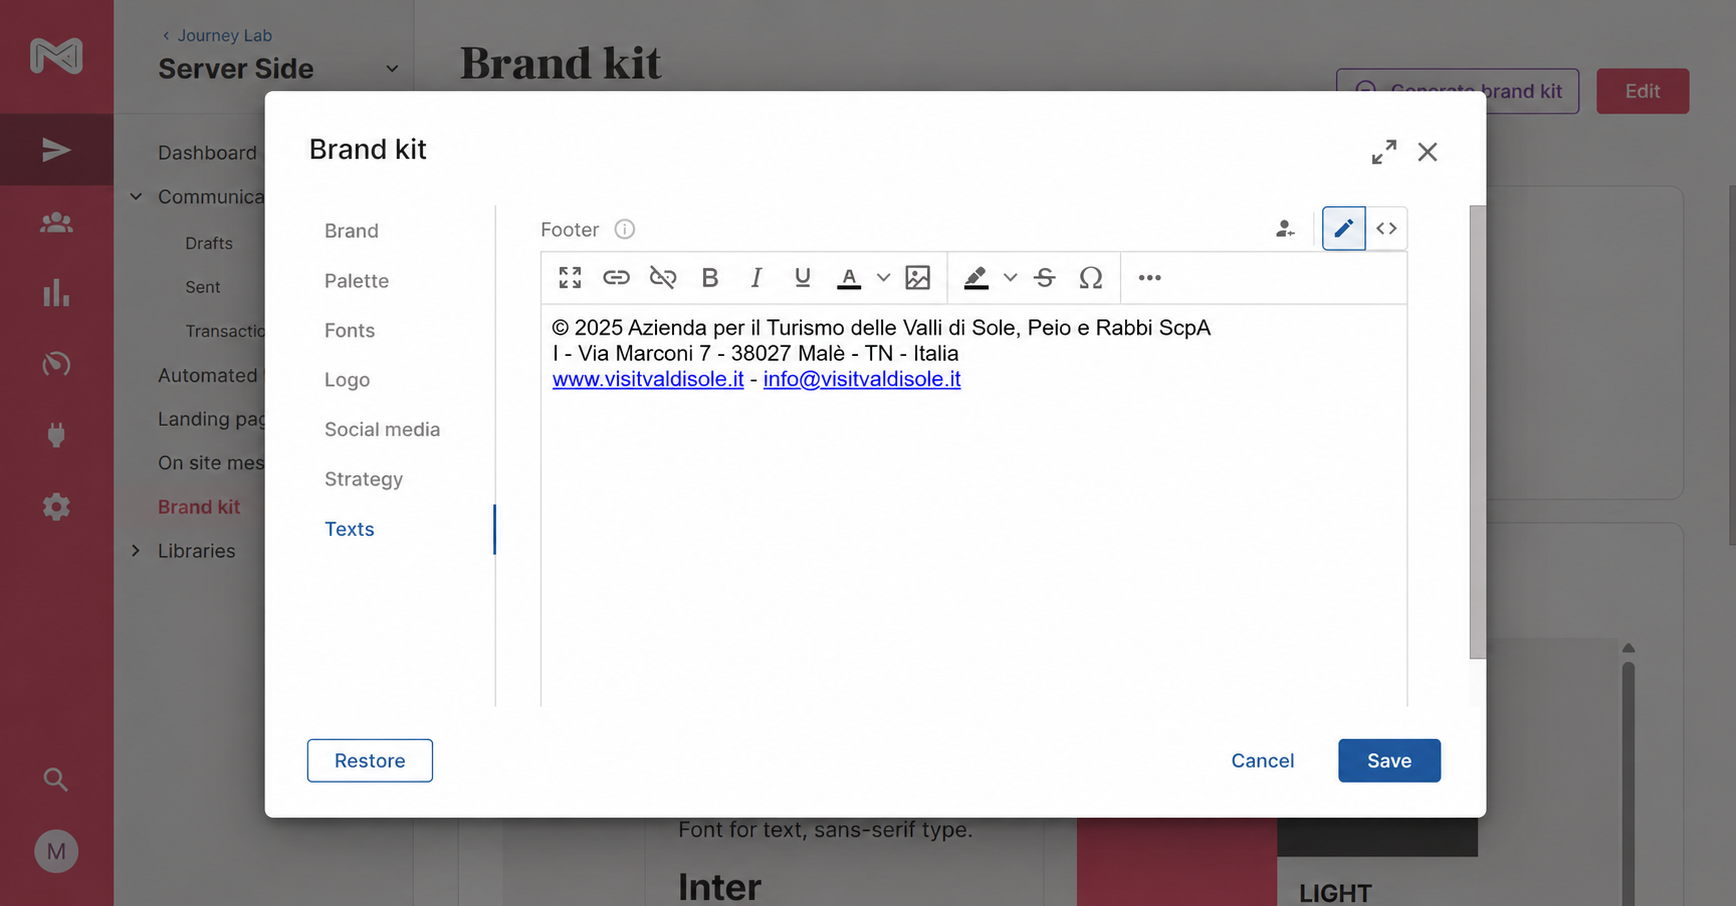Screen dimensions: 1736x906
Task: Apply strikethrough formatting
Action: click(1045, 278)
